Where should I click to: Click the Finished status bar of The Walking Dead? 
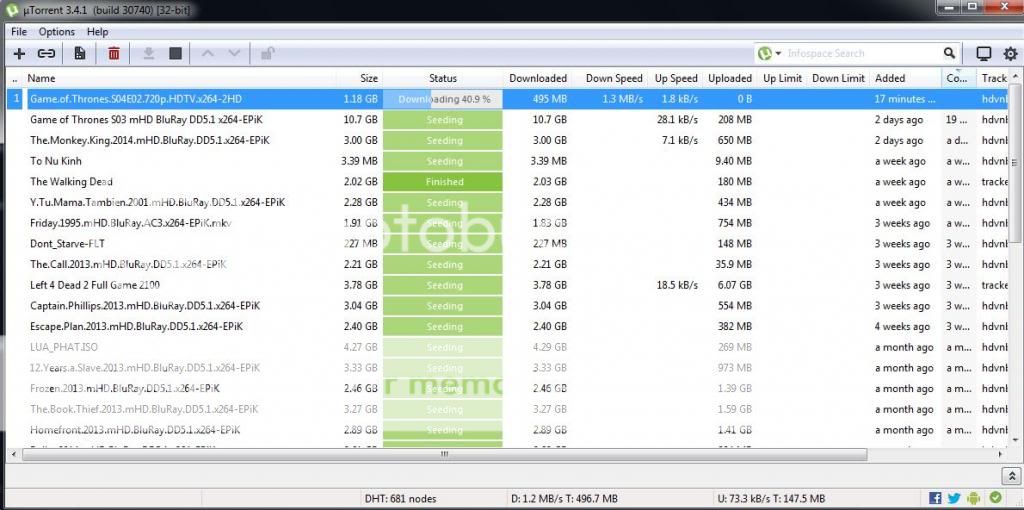443,182
